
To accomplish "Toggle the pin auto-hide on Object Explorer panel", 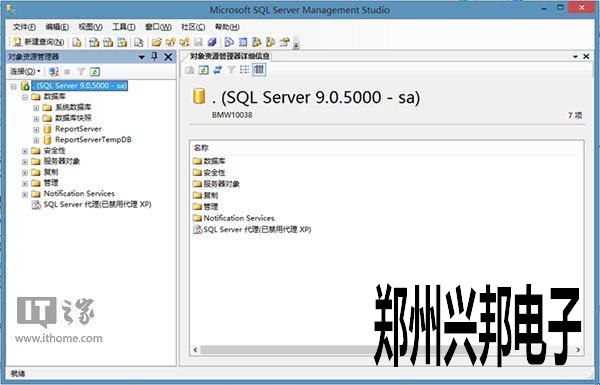I will click(155, 57).
